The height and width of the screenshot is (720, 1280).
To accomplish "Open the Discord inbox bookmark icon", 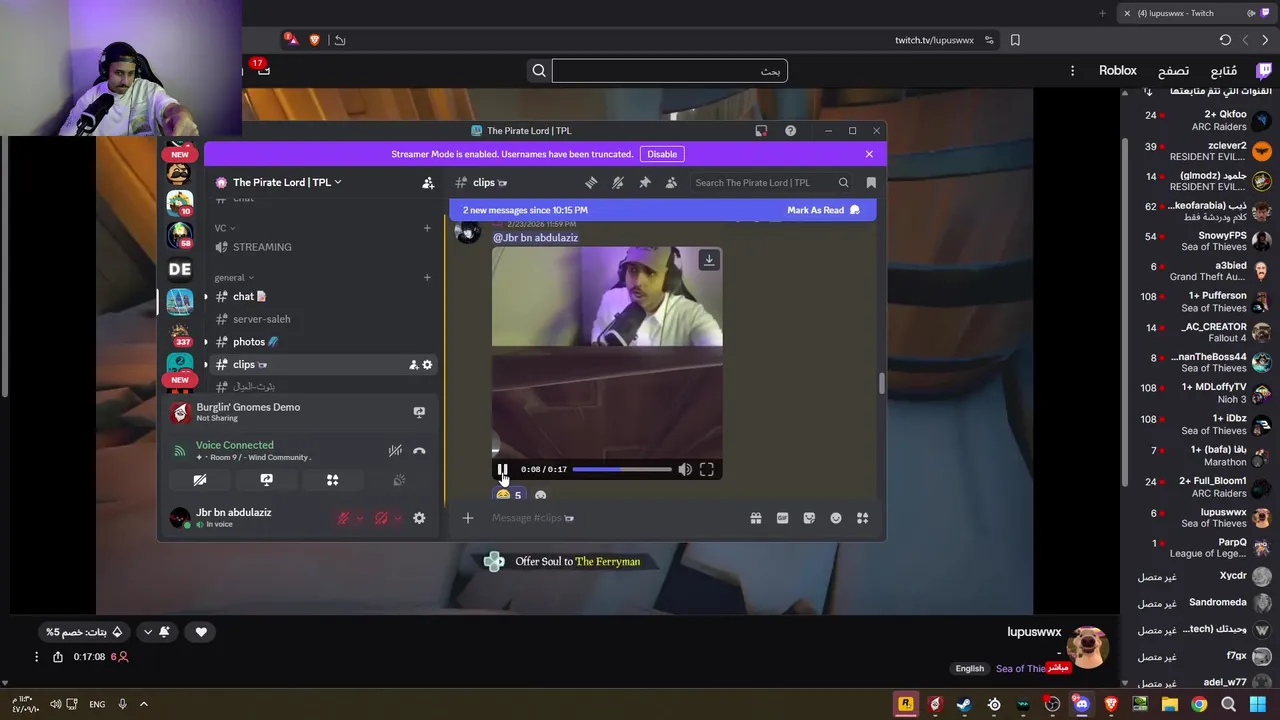I will click(871, 182).
